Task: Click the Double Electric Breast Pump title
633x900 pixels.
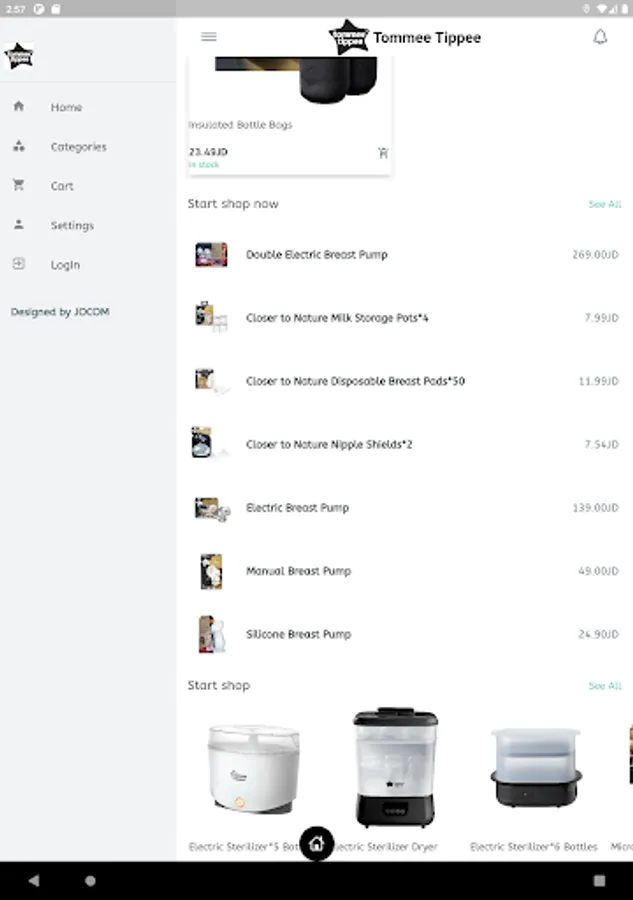Action: click(x=317, y=255)
